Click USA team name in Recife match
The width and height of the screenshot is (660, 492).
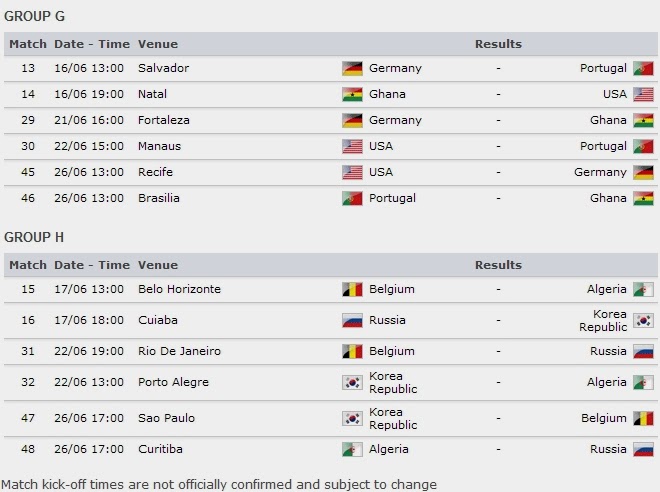[381, 172]
